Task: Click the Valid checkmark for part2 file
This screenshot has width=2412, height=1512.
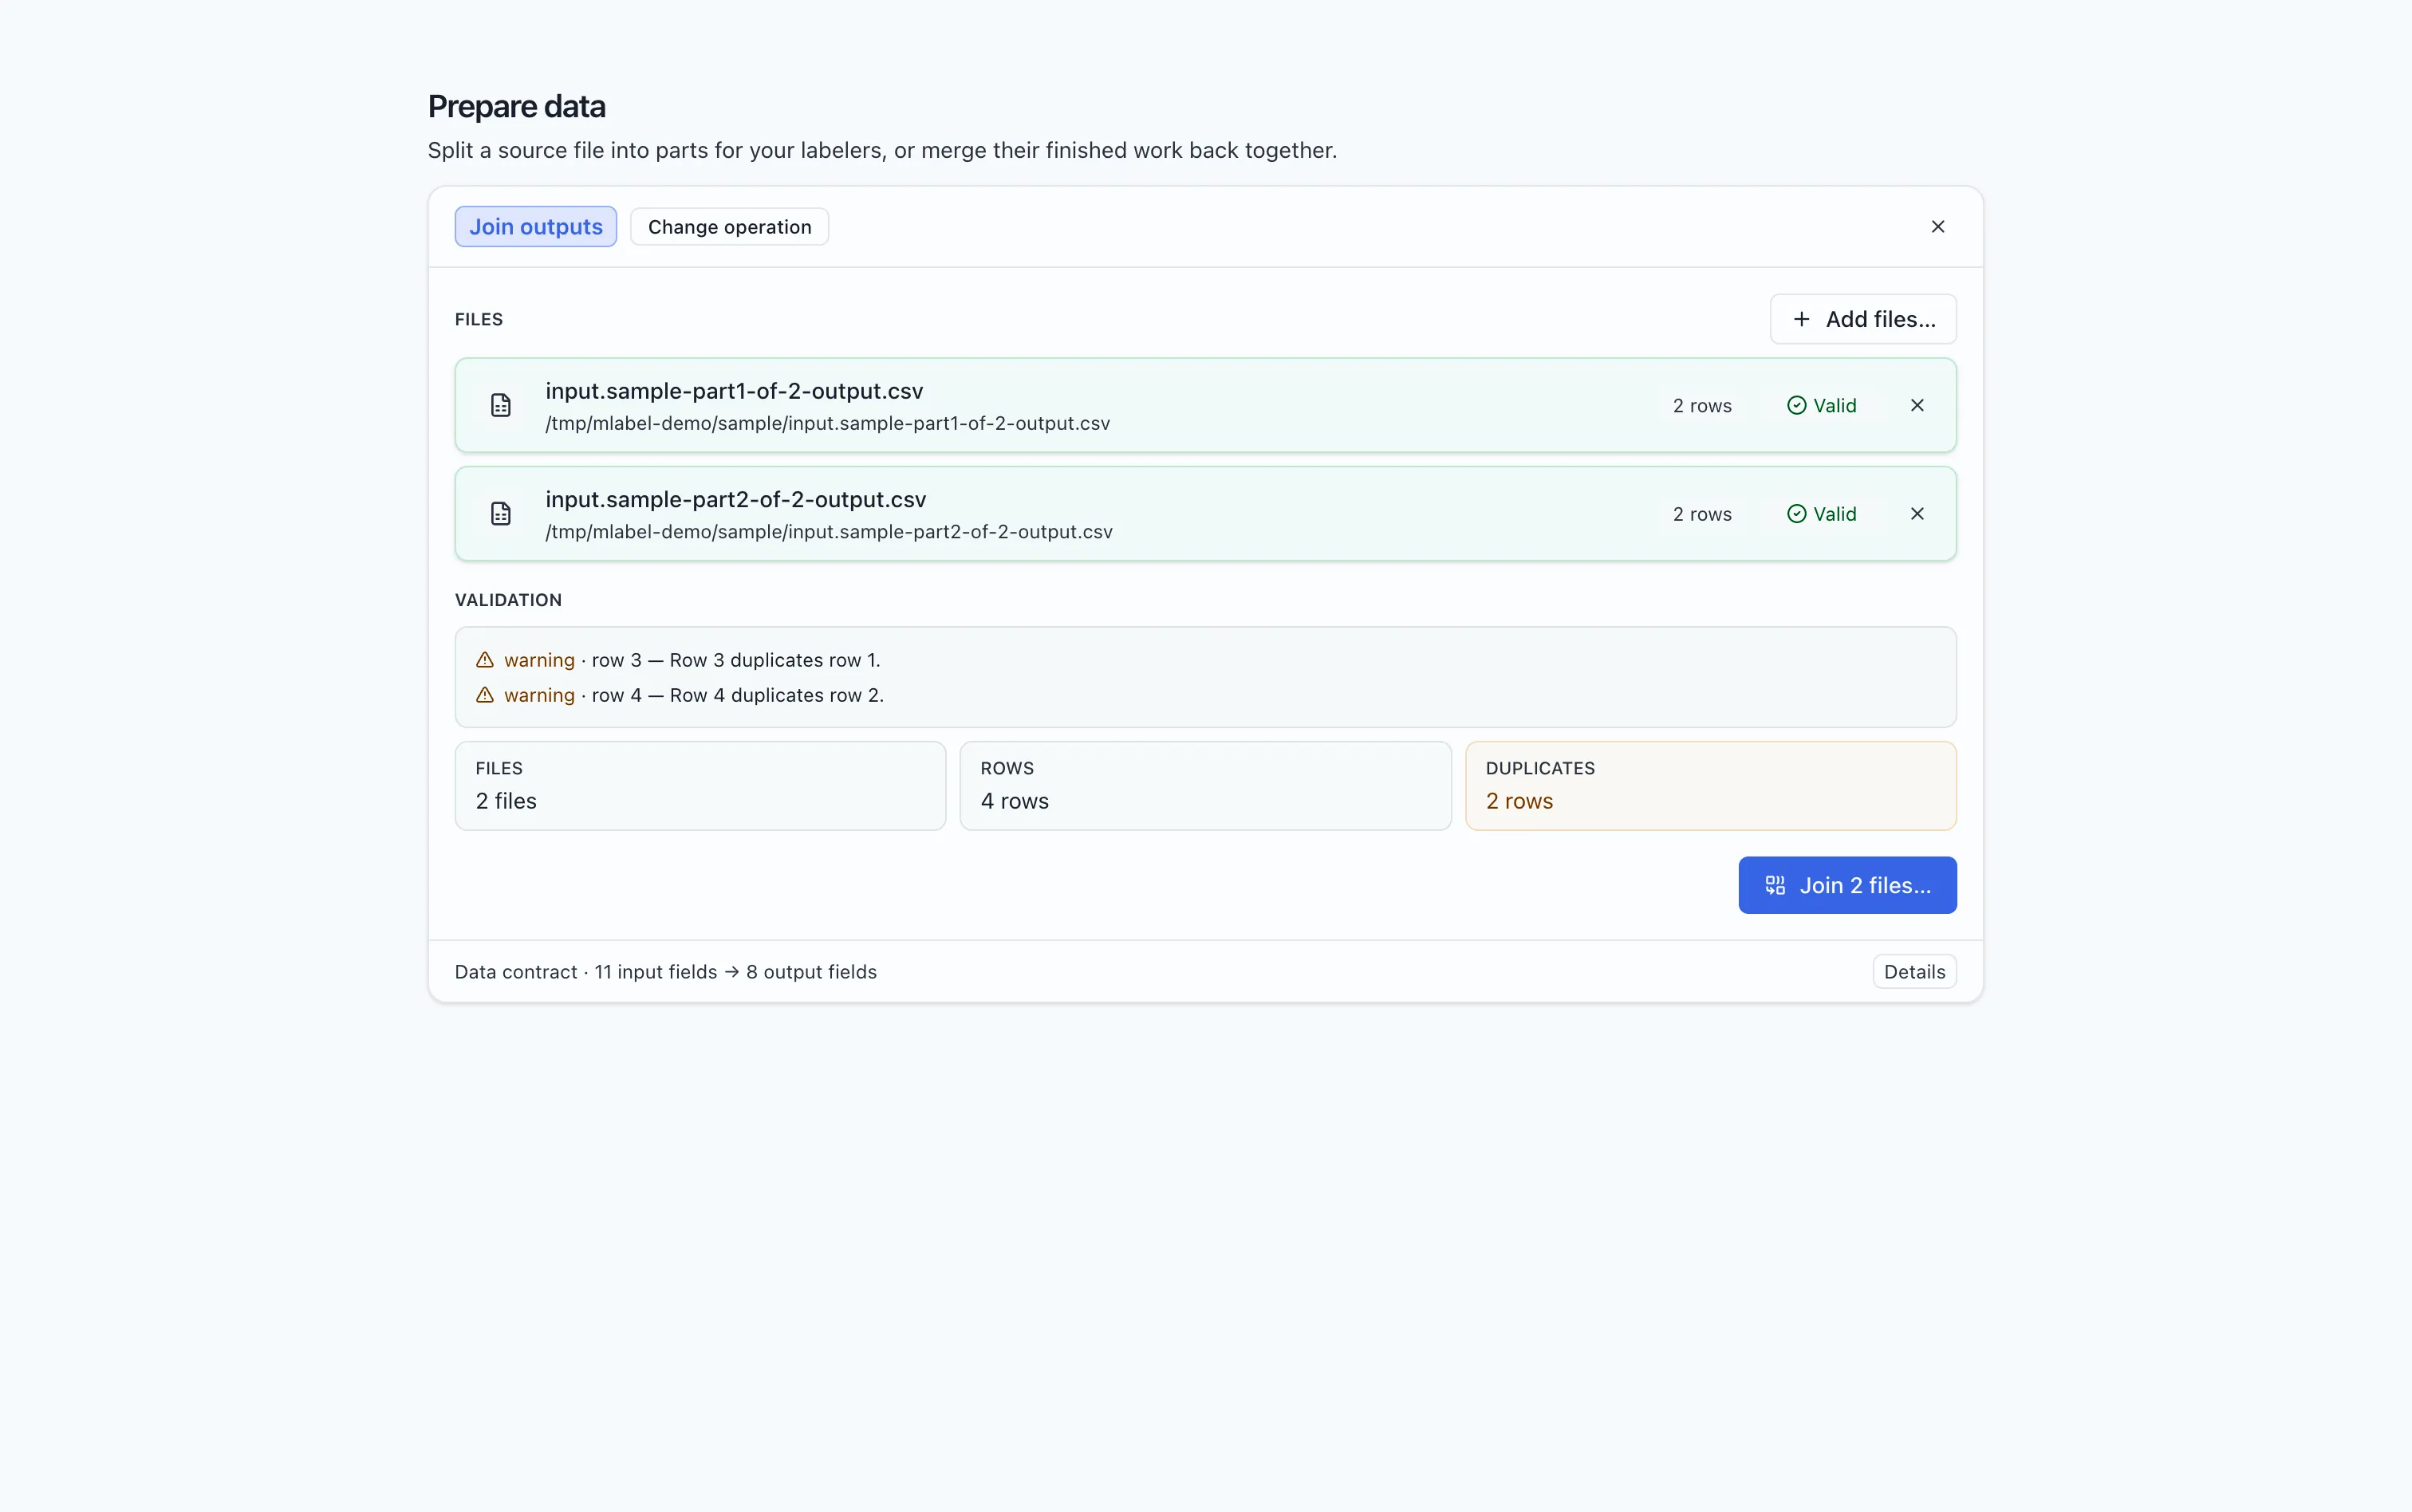Action: tap(1796, 514)
